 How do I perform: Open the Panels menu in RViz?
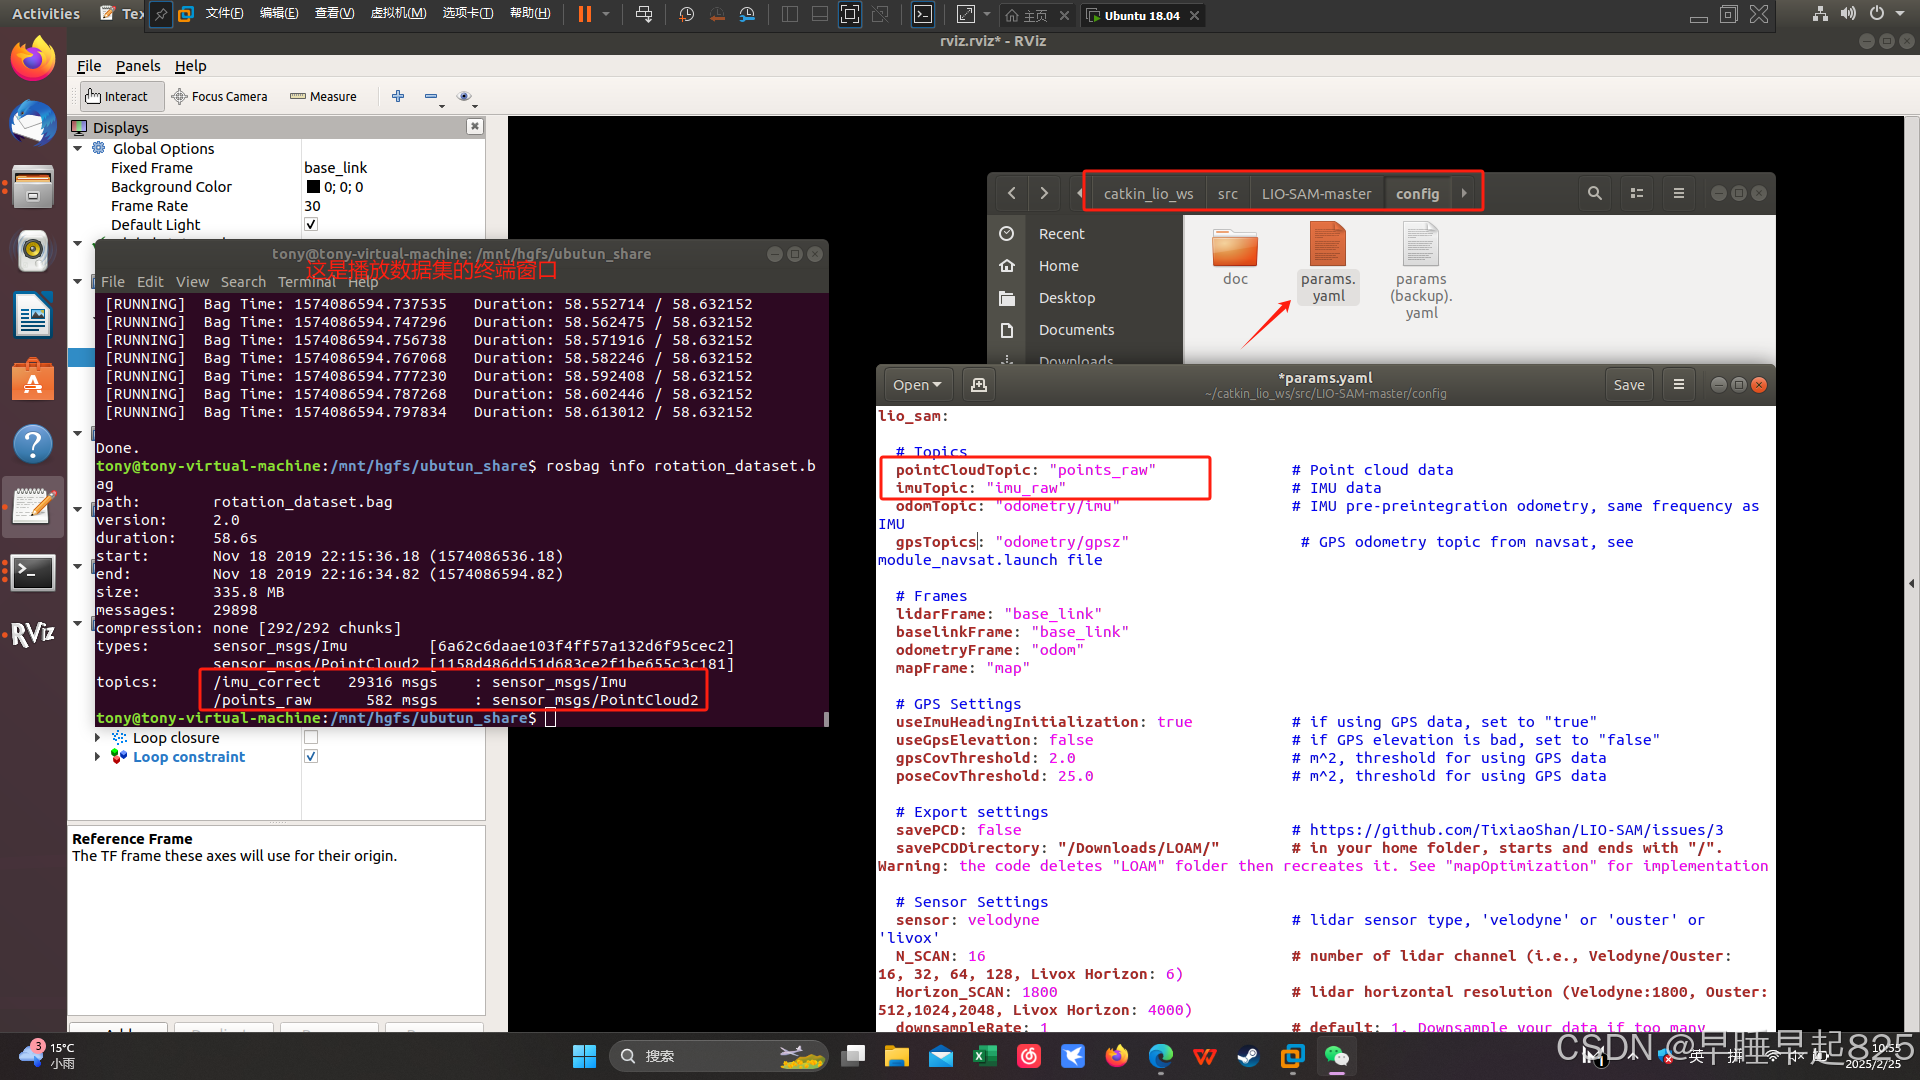point(137,66)
